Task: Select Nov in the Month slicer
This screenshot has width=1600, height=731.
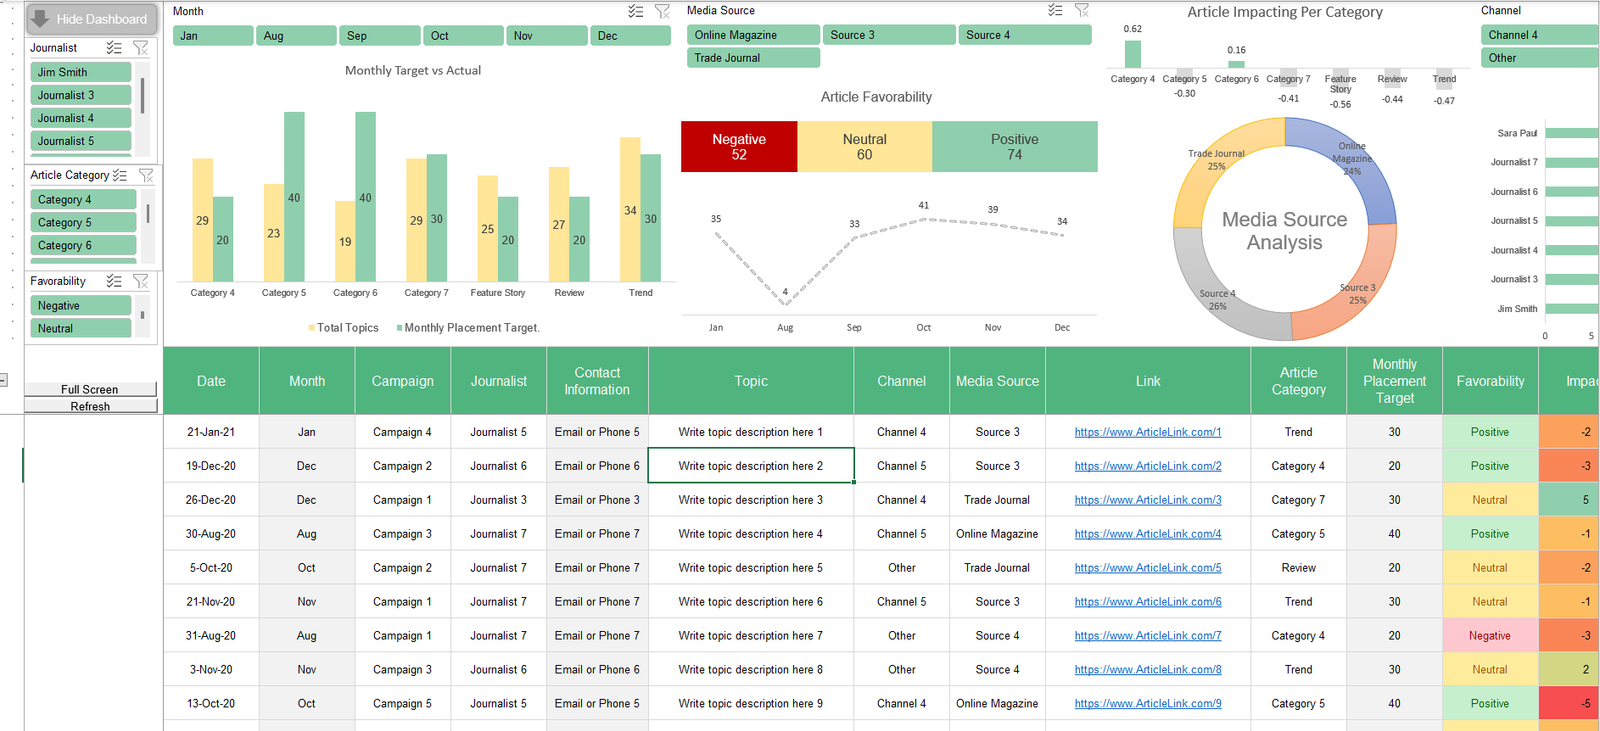Action: point(546,36)
